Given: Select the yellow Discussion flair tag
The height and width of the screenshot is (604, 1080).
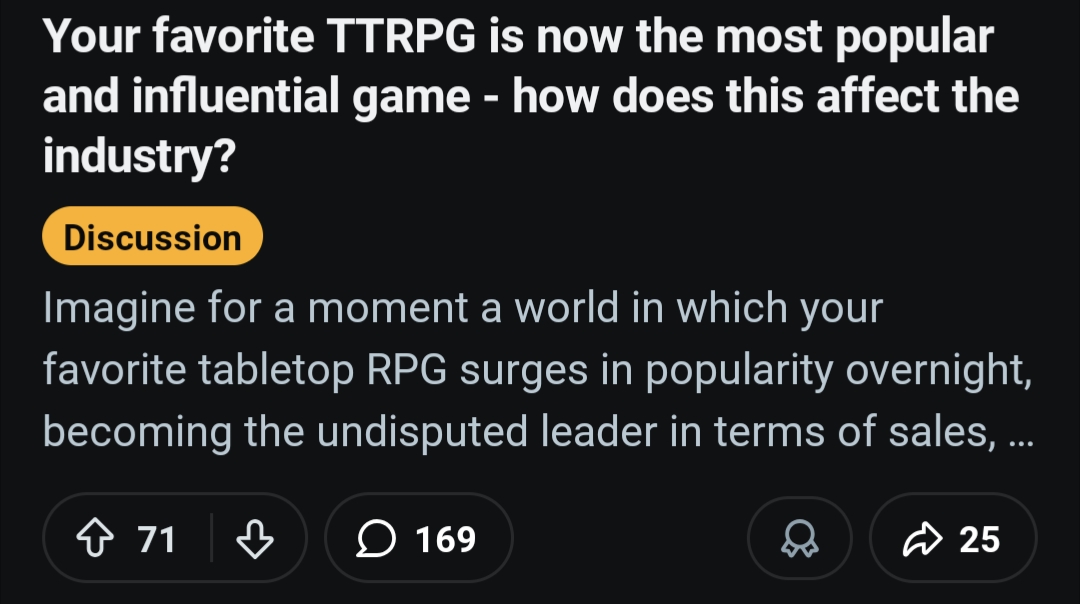Looking at the screenshot, I should tap(152, 238).
